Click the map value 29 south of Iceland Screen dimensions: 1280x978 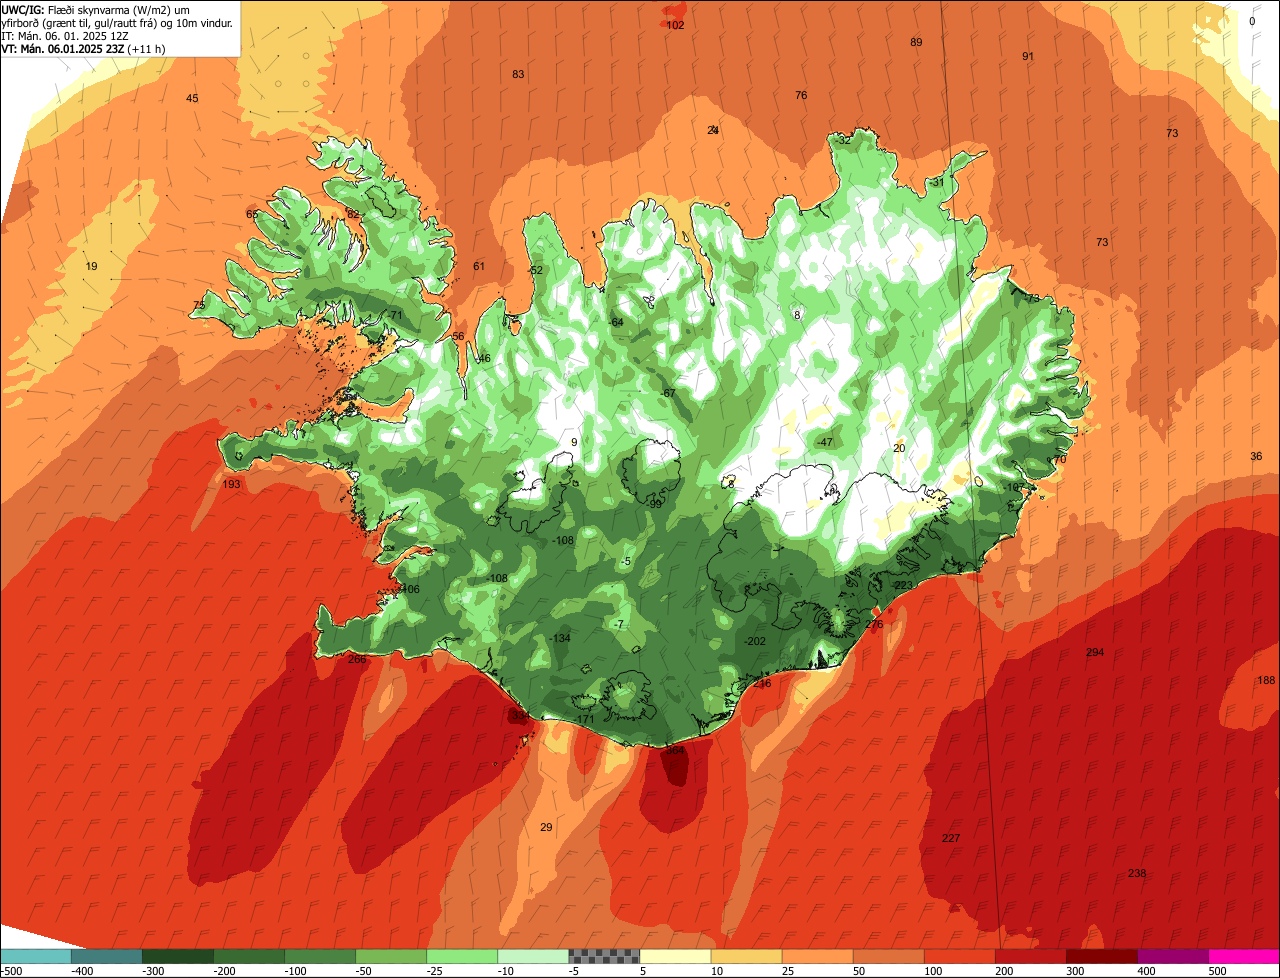coord(546,827)
